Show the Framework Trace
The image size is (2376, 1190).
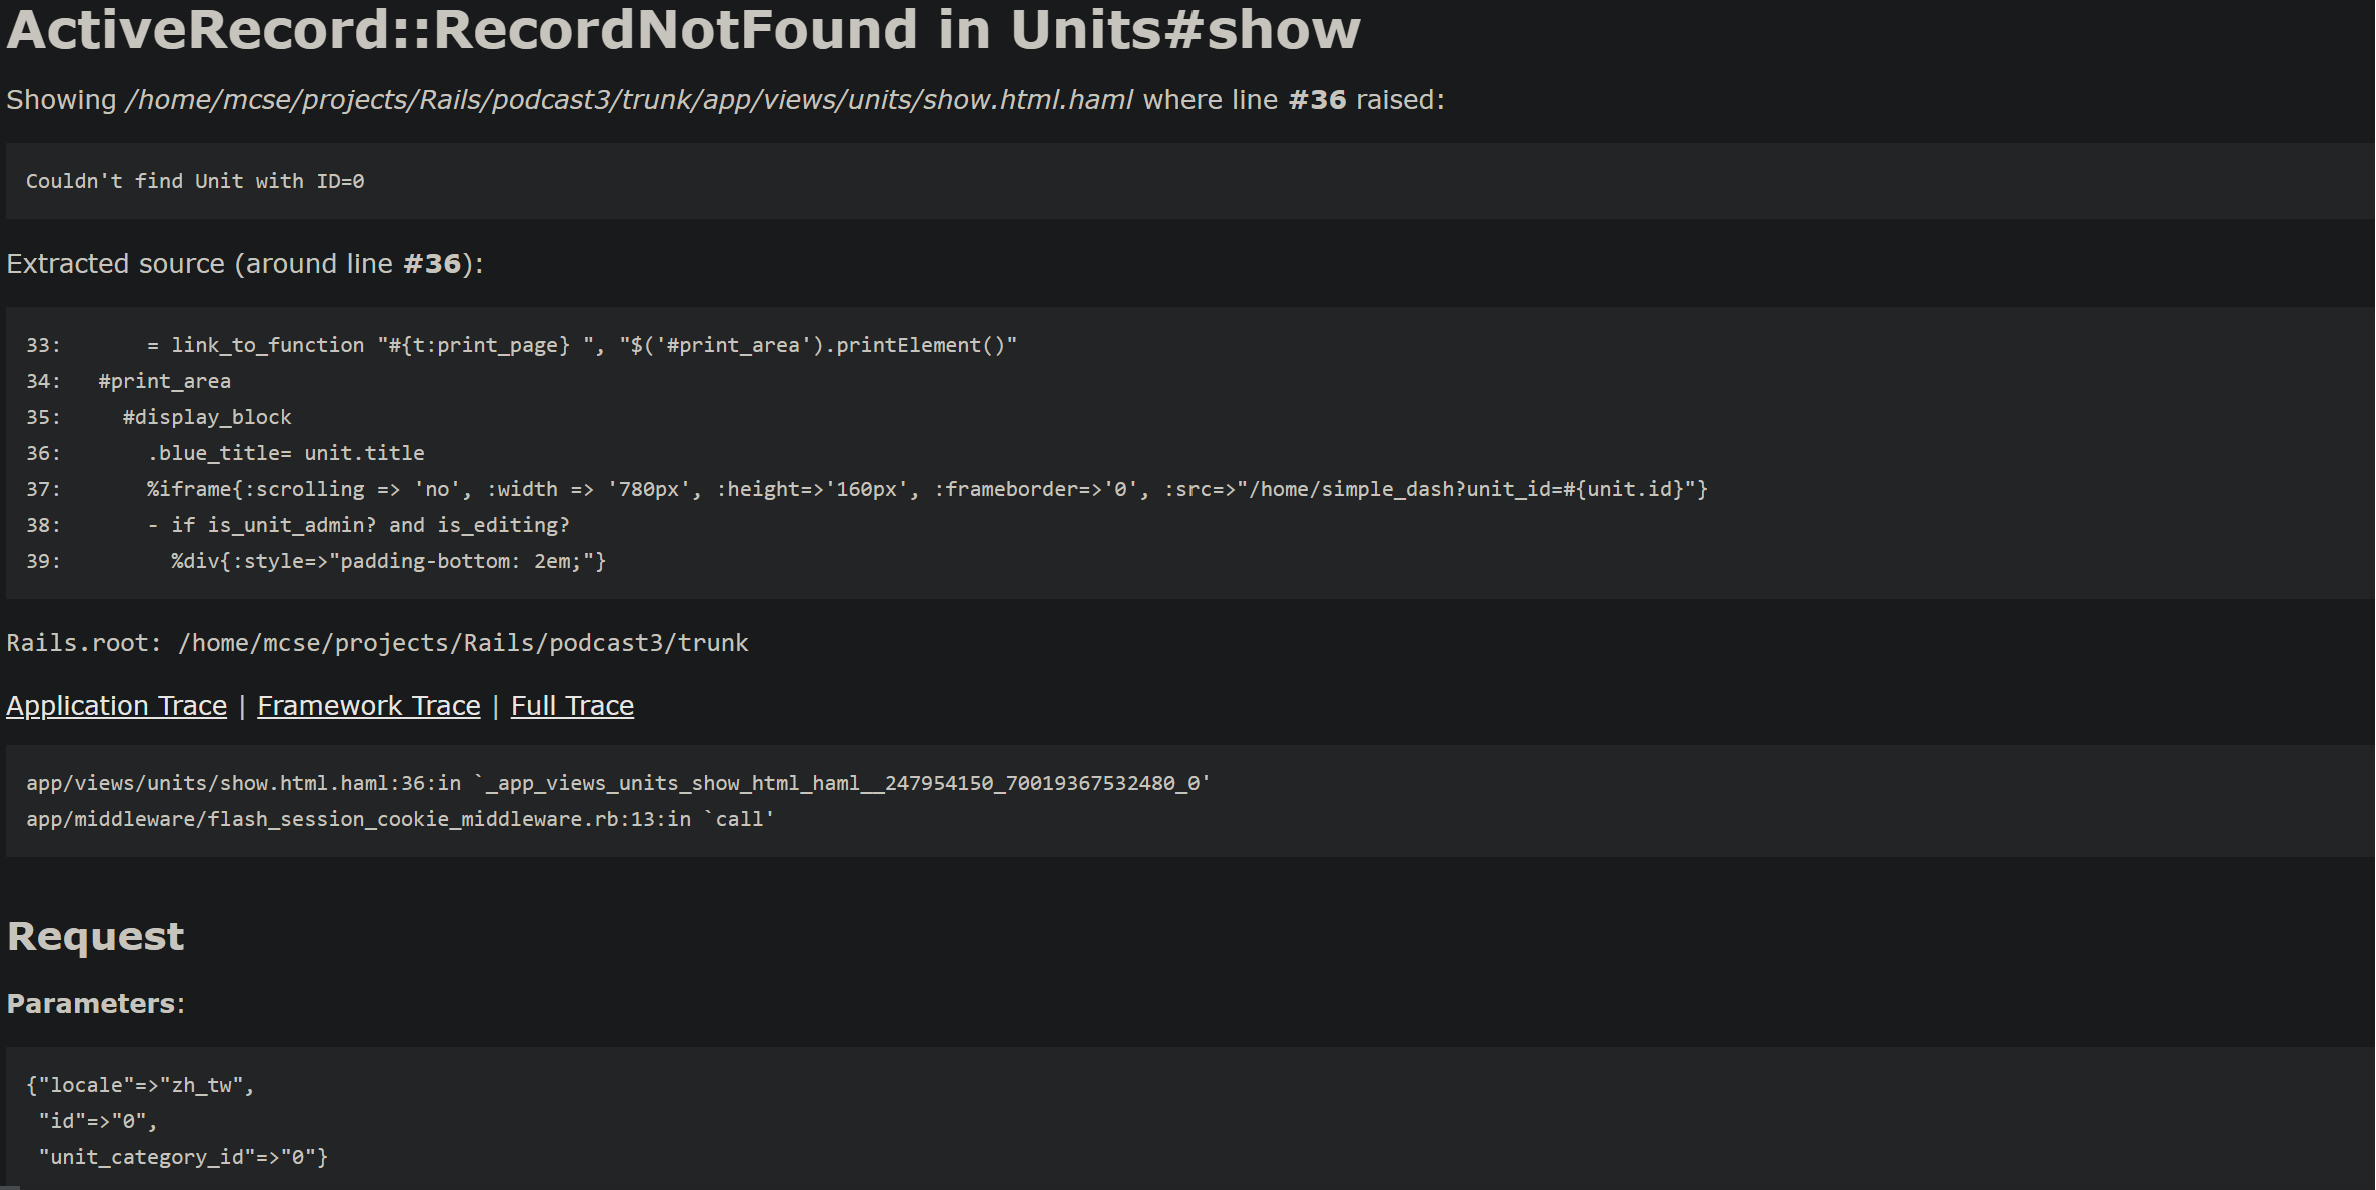tap(369, 706)
